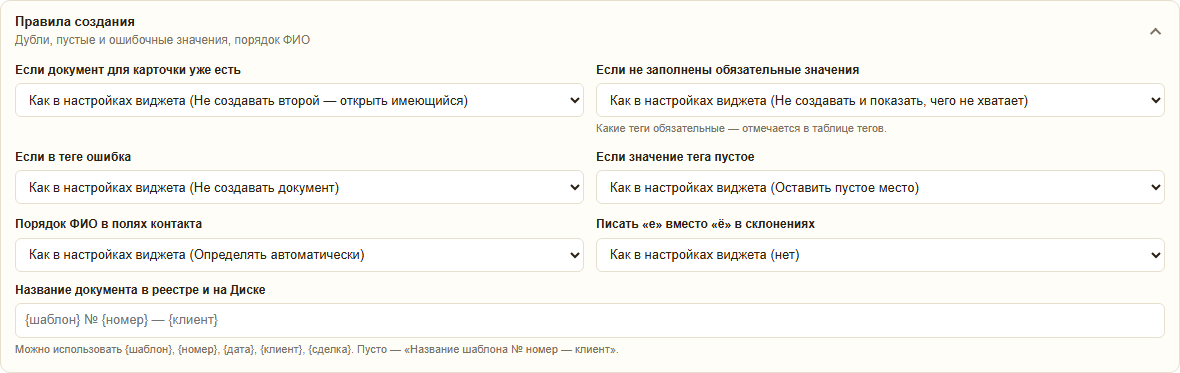Click label «Если не заполнены обязательные значения»
Viewport: 1180px width, 373px height.
pyautogui.click(x=728, y=70)
